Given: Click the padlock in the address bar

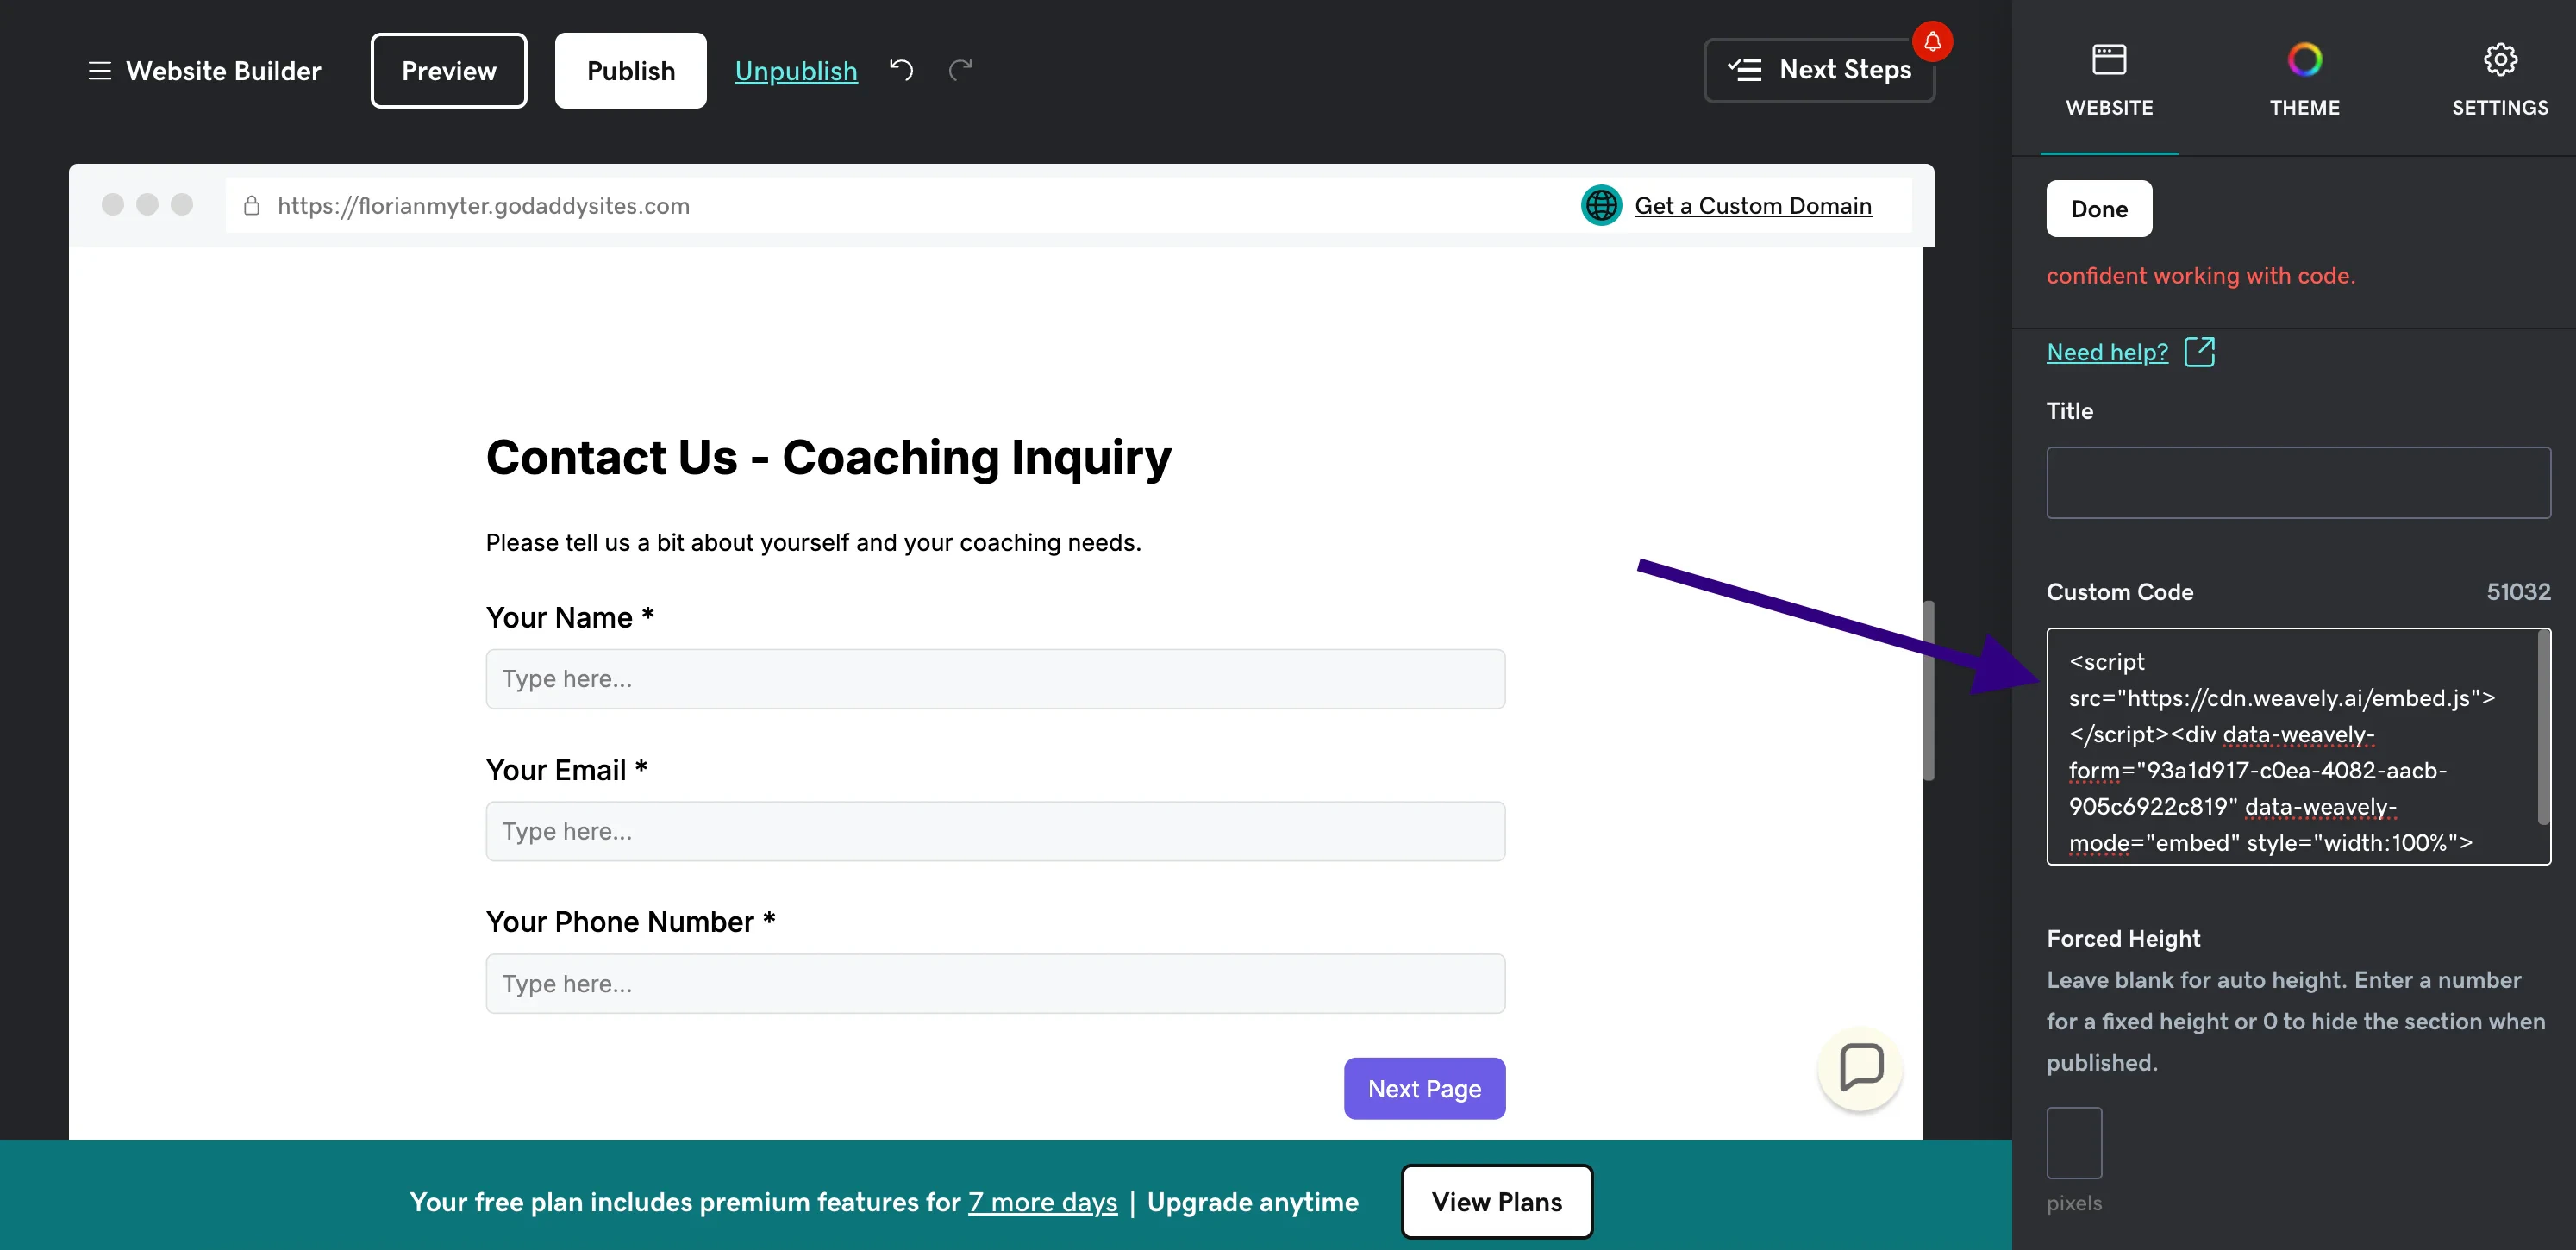Looking at the screenshot, I should pyautogui.click(x=252, y=205).
